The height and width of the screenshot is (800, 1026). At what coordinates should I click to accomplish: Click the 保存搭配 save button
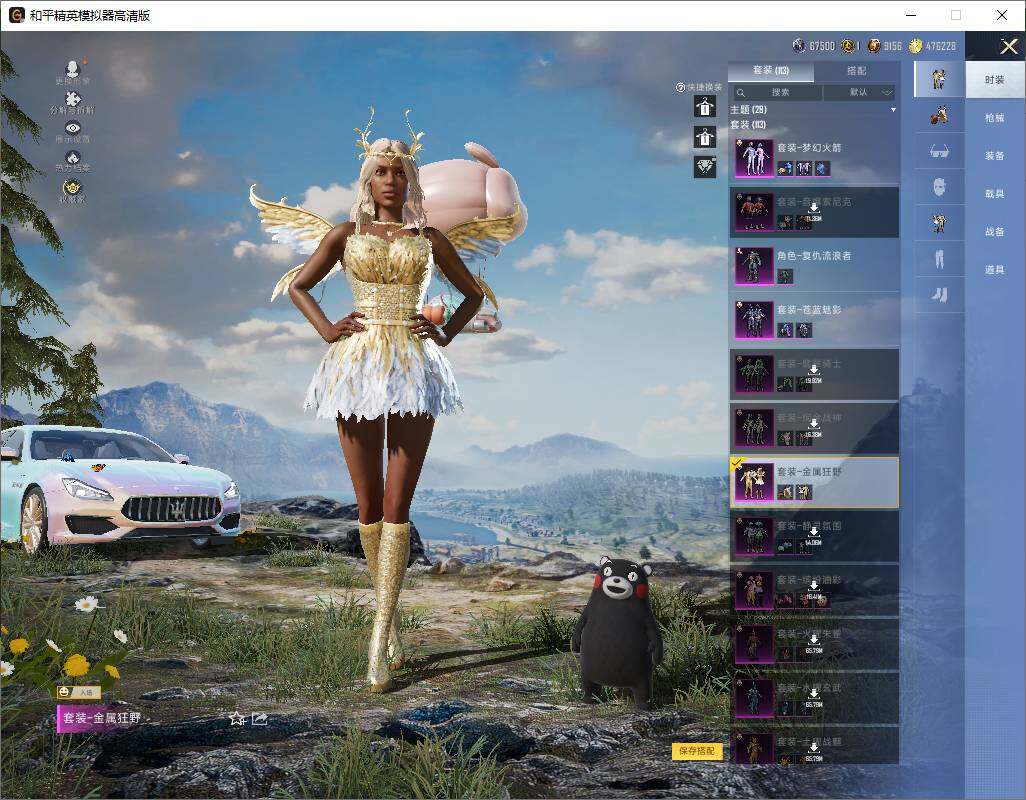click(696, 751)
